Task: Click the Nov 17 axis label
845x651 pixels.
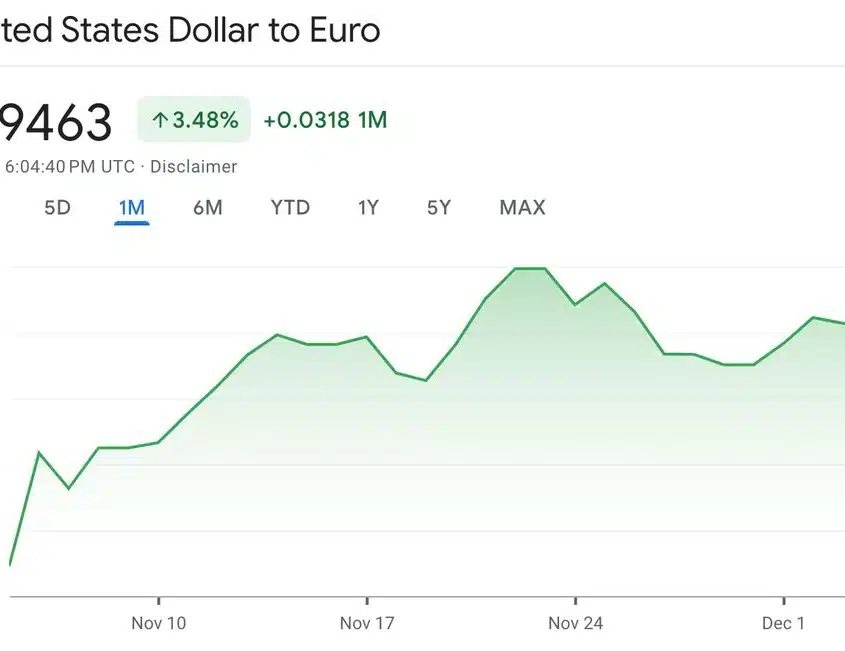Action: pyautogui.click(x=367, y=623)
